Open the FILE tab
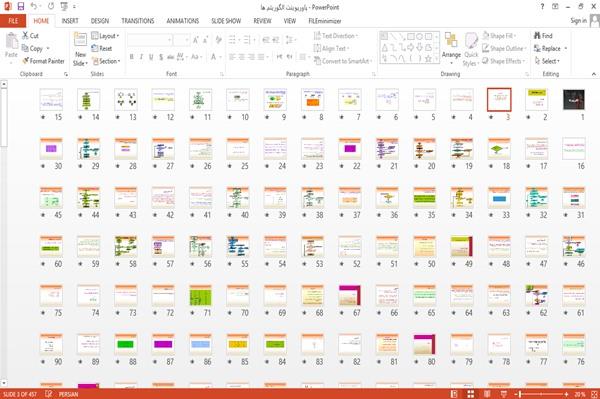 [x=13, y=21]
